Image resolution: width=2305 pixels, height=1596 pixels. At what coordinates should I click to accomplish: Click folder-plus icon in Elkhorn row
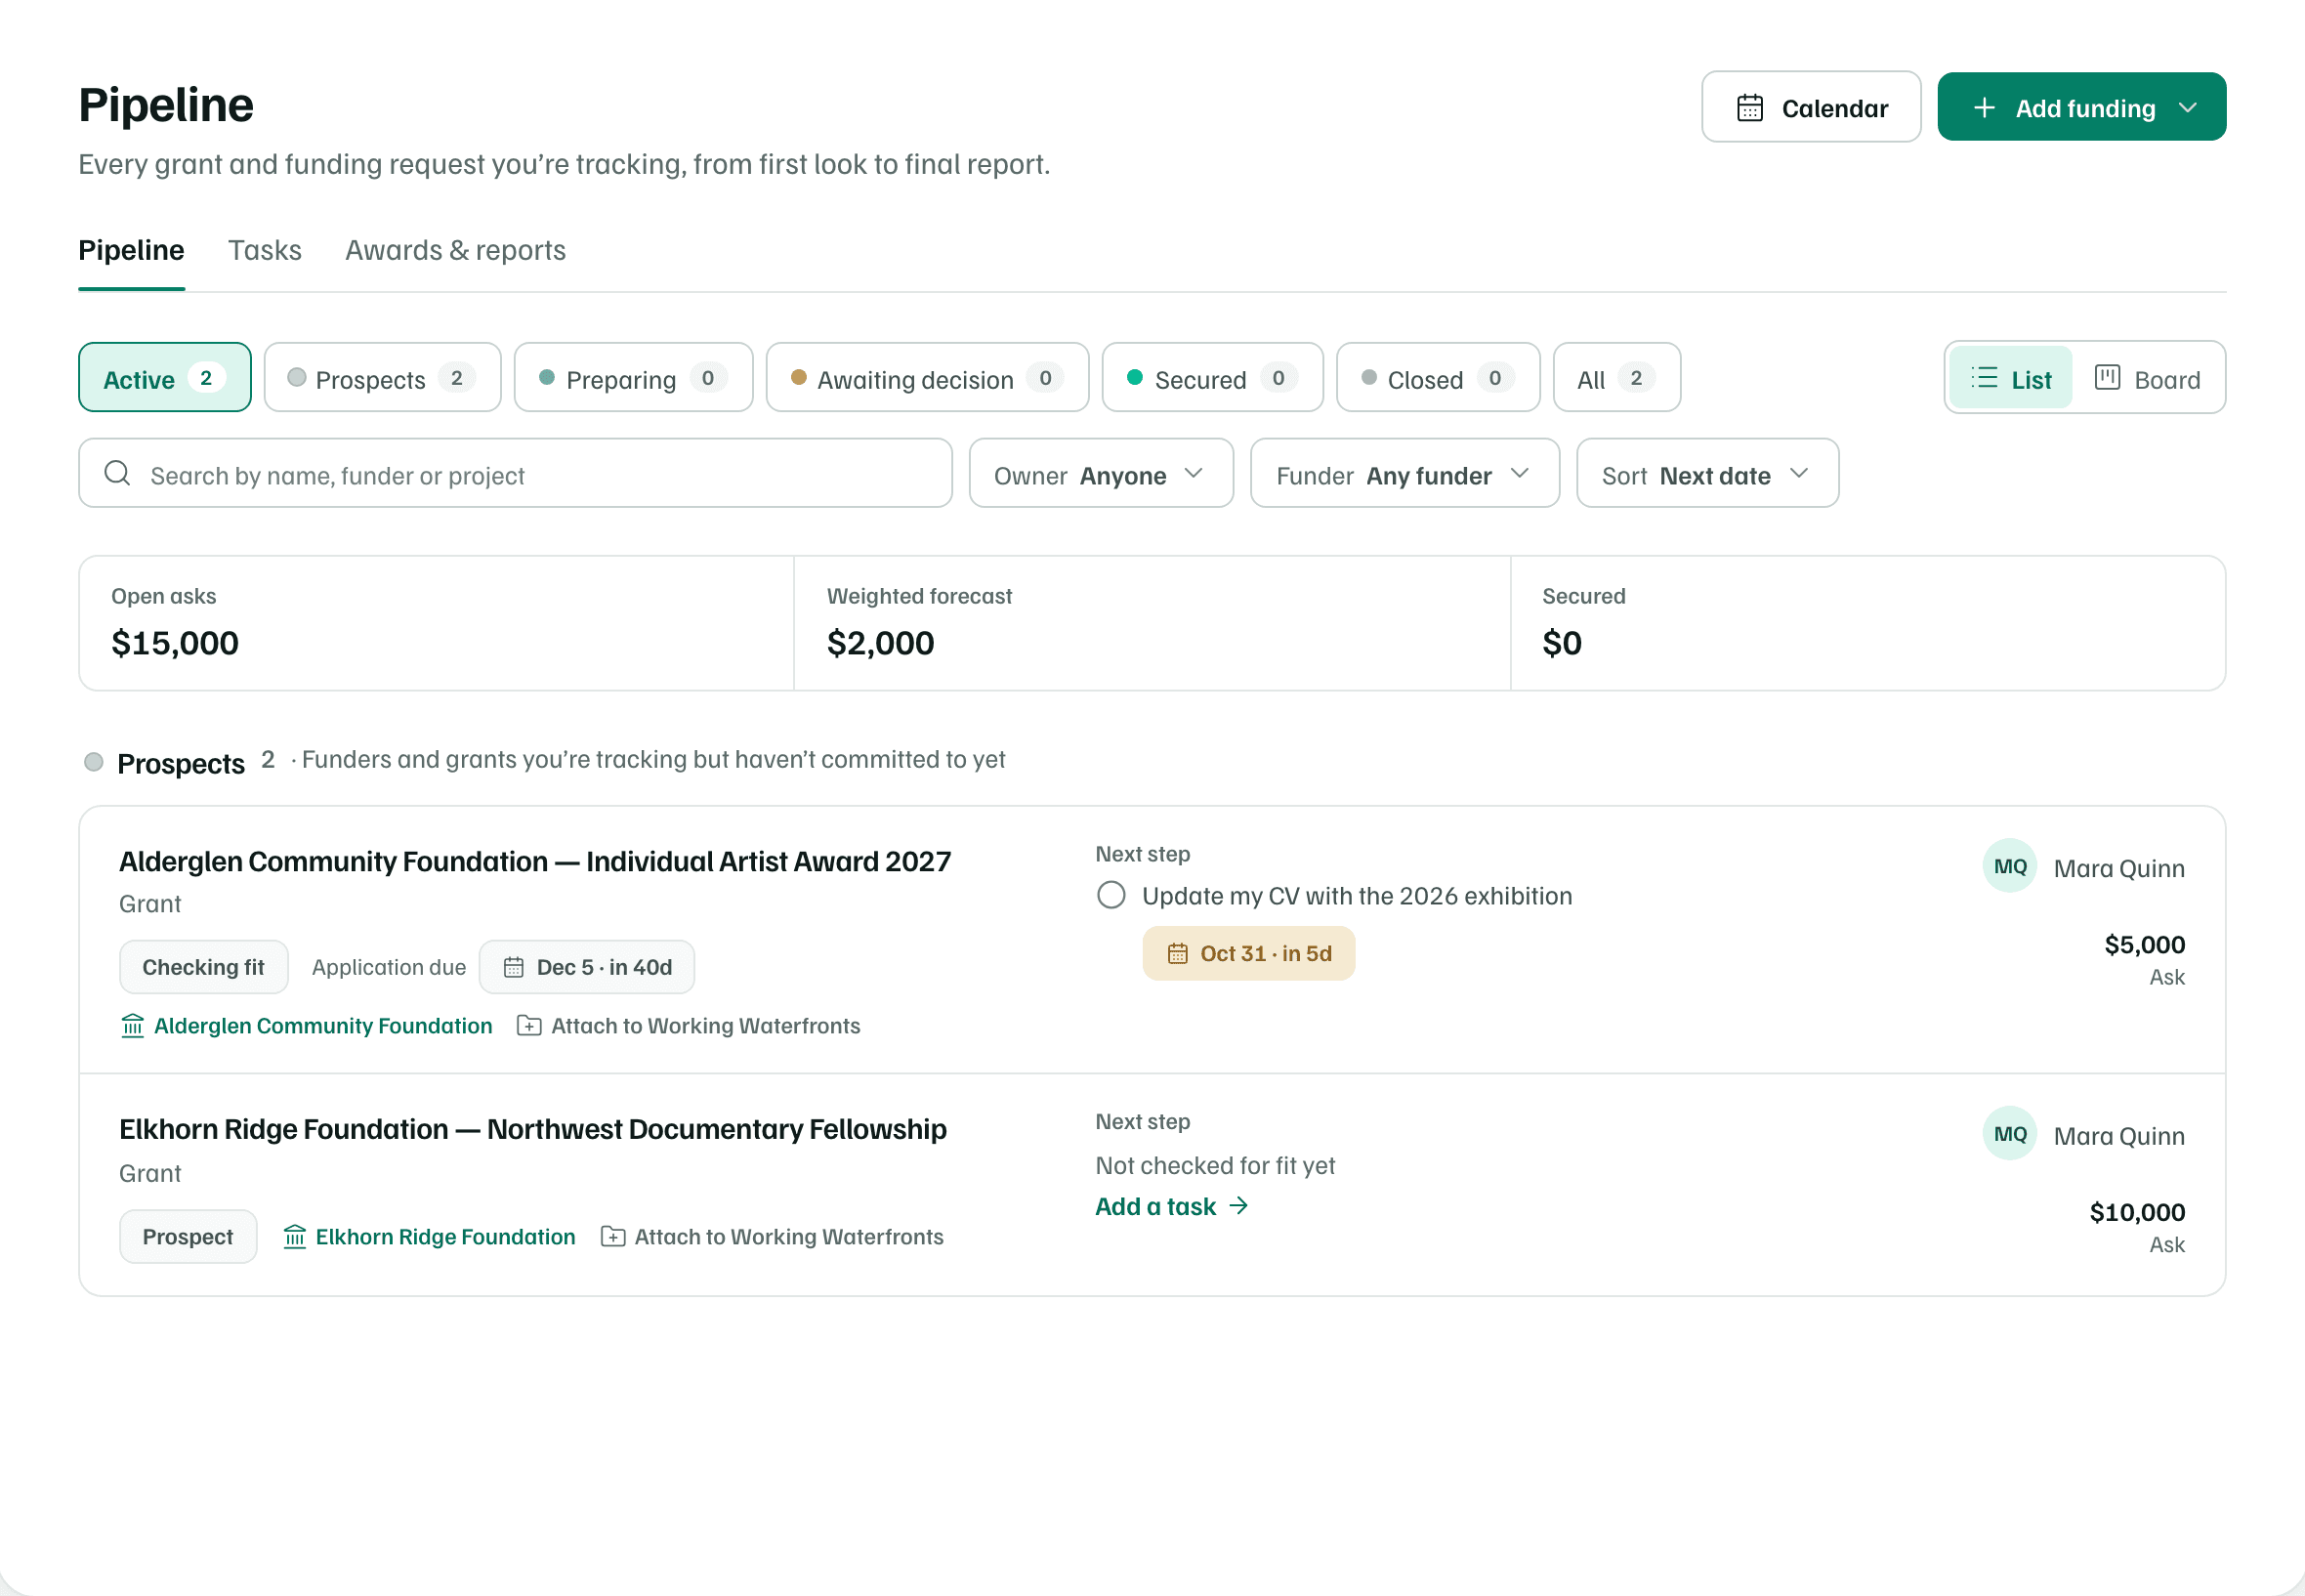tap(613, 1237)
